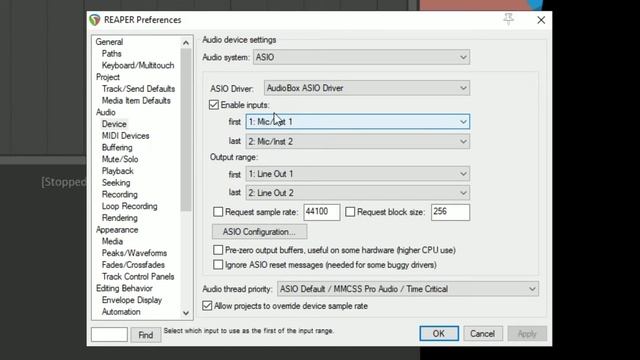
Task: Open Rendering preferences page
Action: click(120, 218)
